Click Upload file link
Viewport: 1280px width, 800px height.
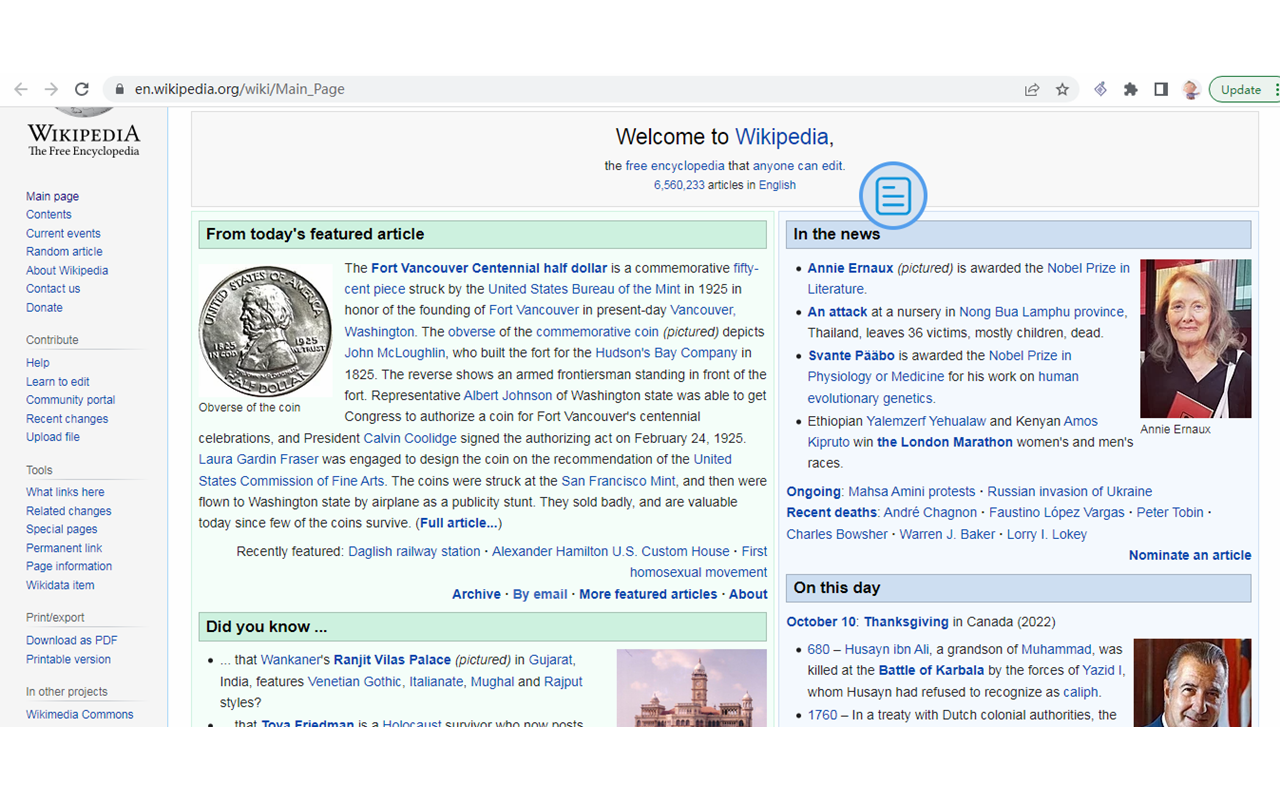[x=53, y=437]
